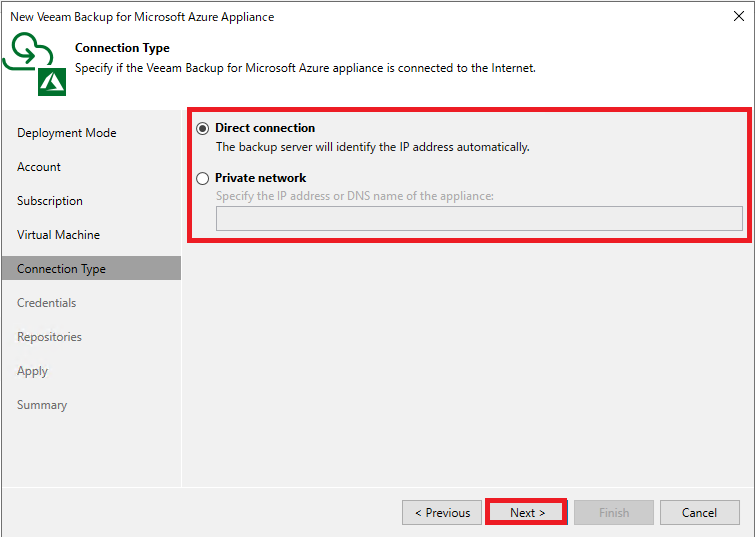This screenshot has height=537, width=755.
Task: Open the Repositories wizard step
Action: [50, 337]
